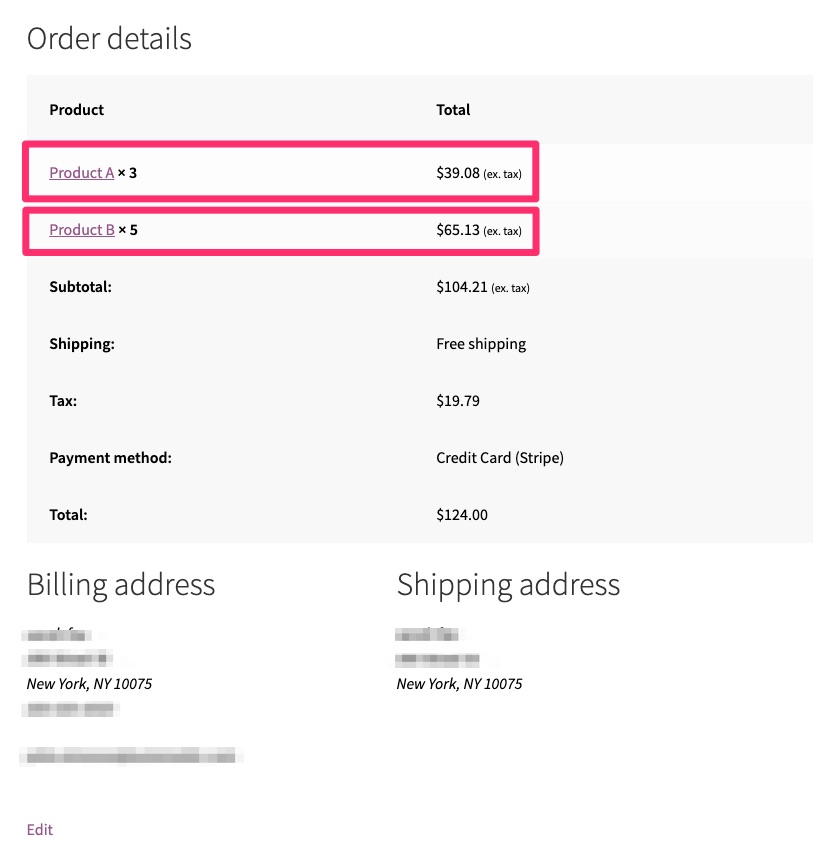Select the Shipping address heading
Screen dimensions: 832x845
pyautogui.click(x=508, y=585)
